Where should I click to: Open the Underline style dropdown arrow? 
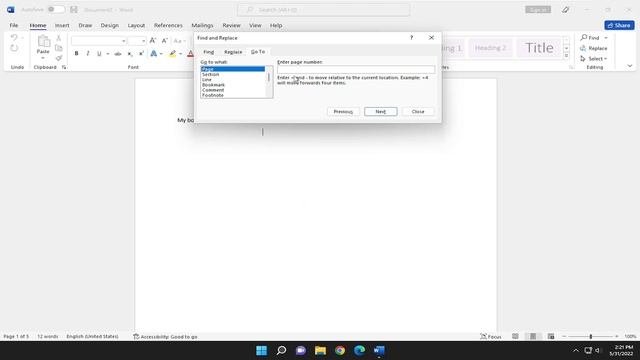coord(108,54)
